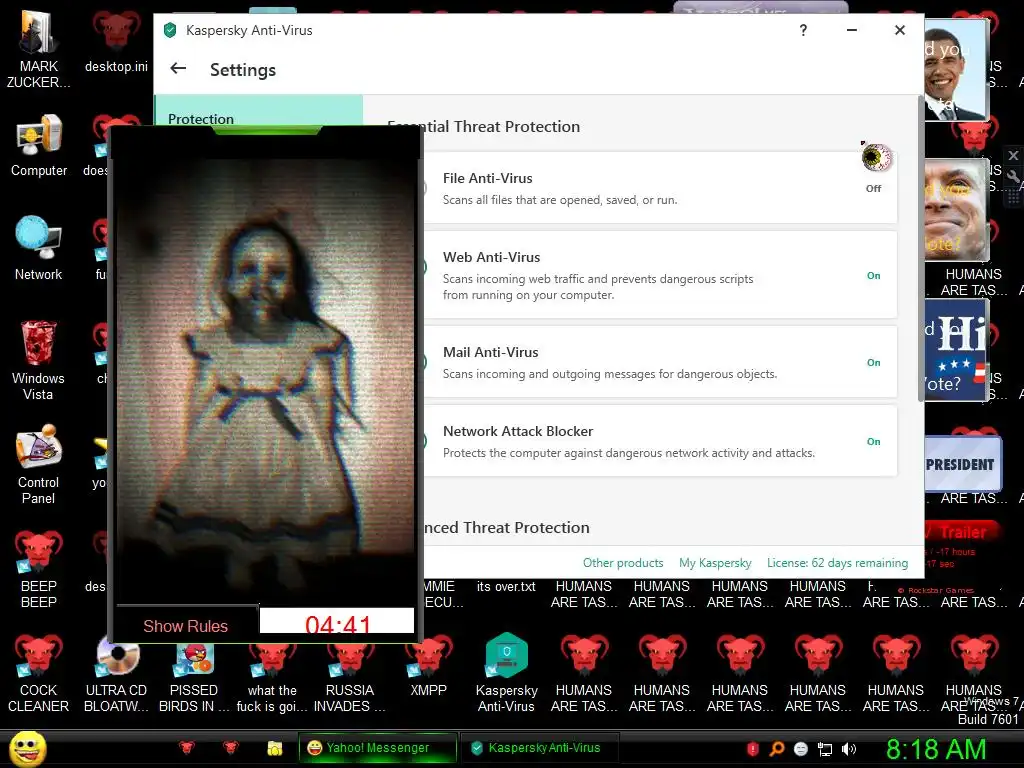
Task: Open the MARK ZUCKER... desktop icon
Action: coord(39,51)
